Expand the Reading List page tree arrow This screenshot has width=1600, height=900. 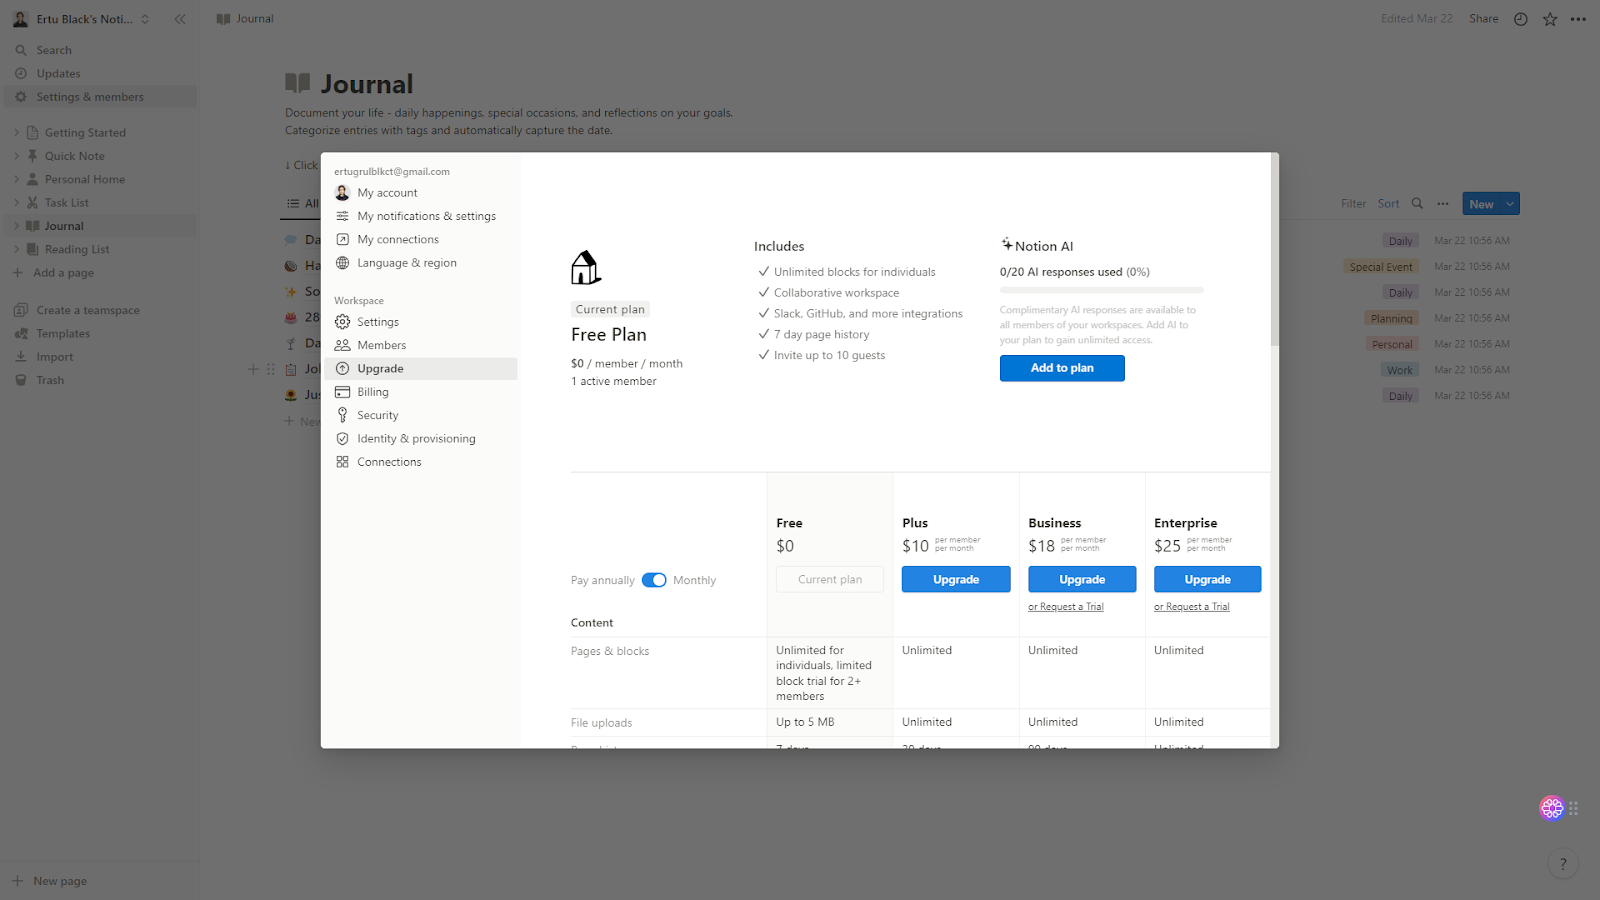[x=17, y=249]
